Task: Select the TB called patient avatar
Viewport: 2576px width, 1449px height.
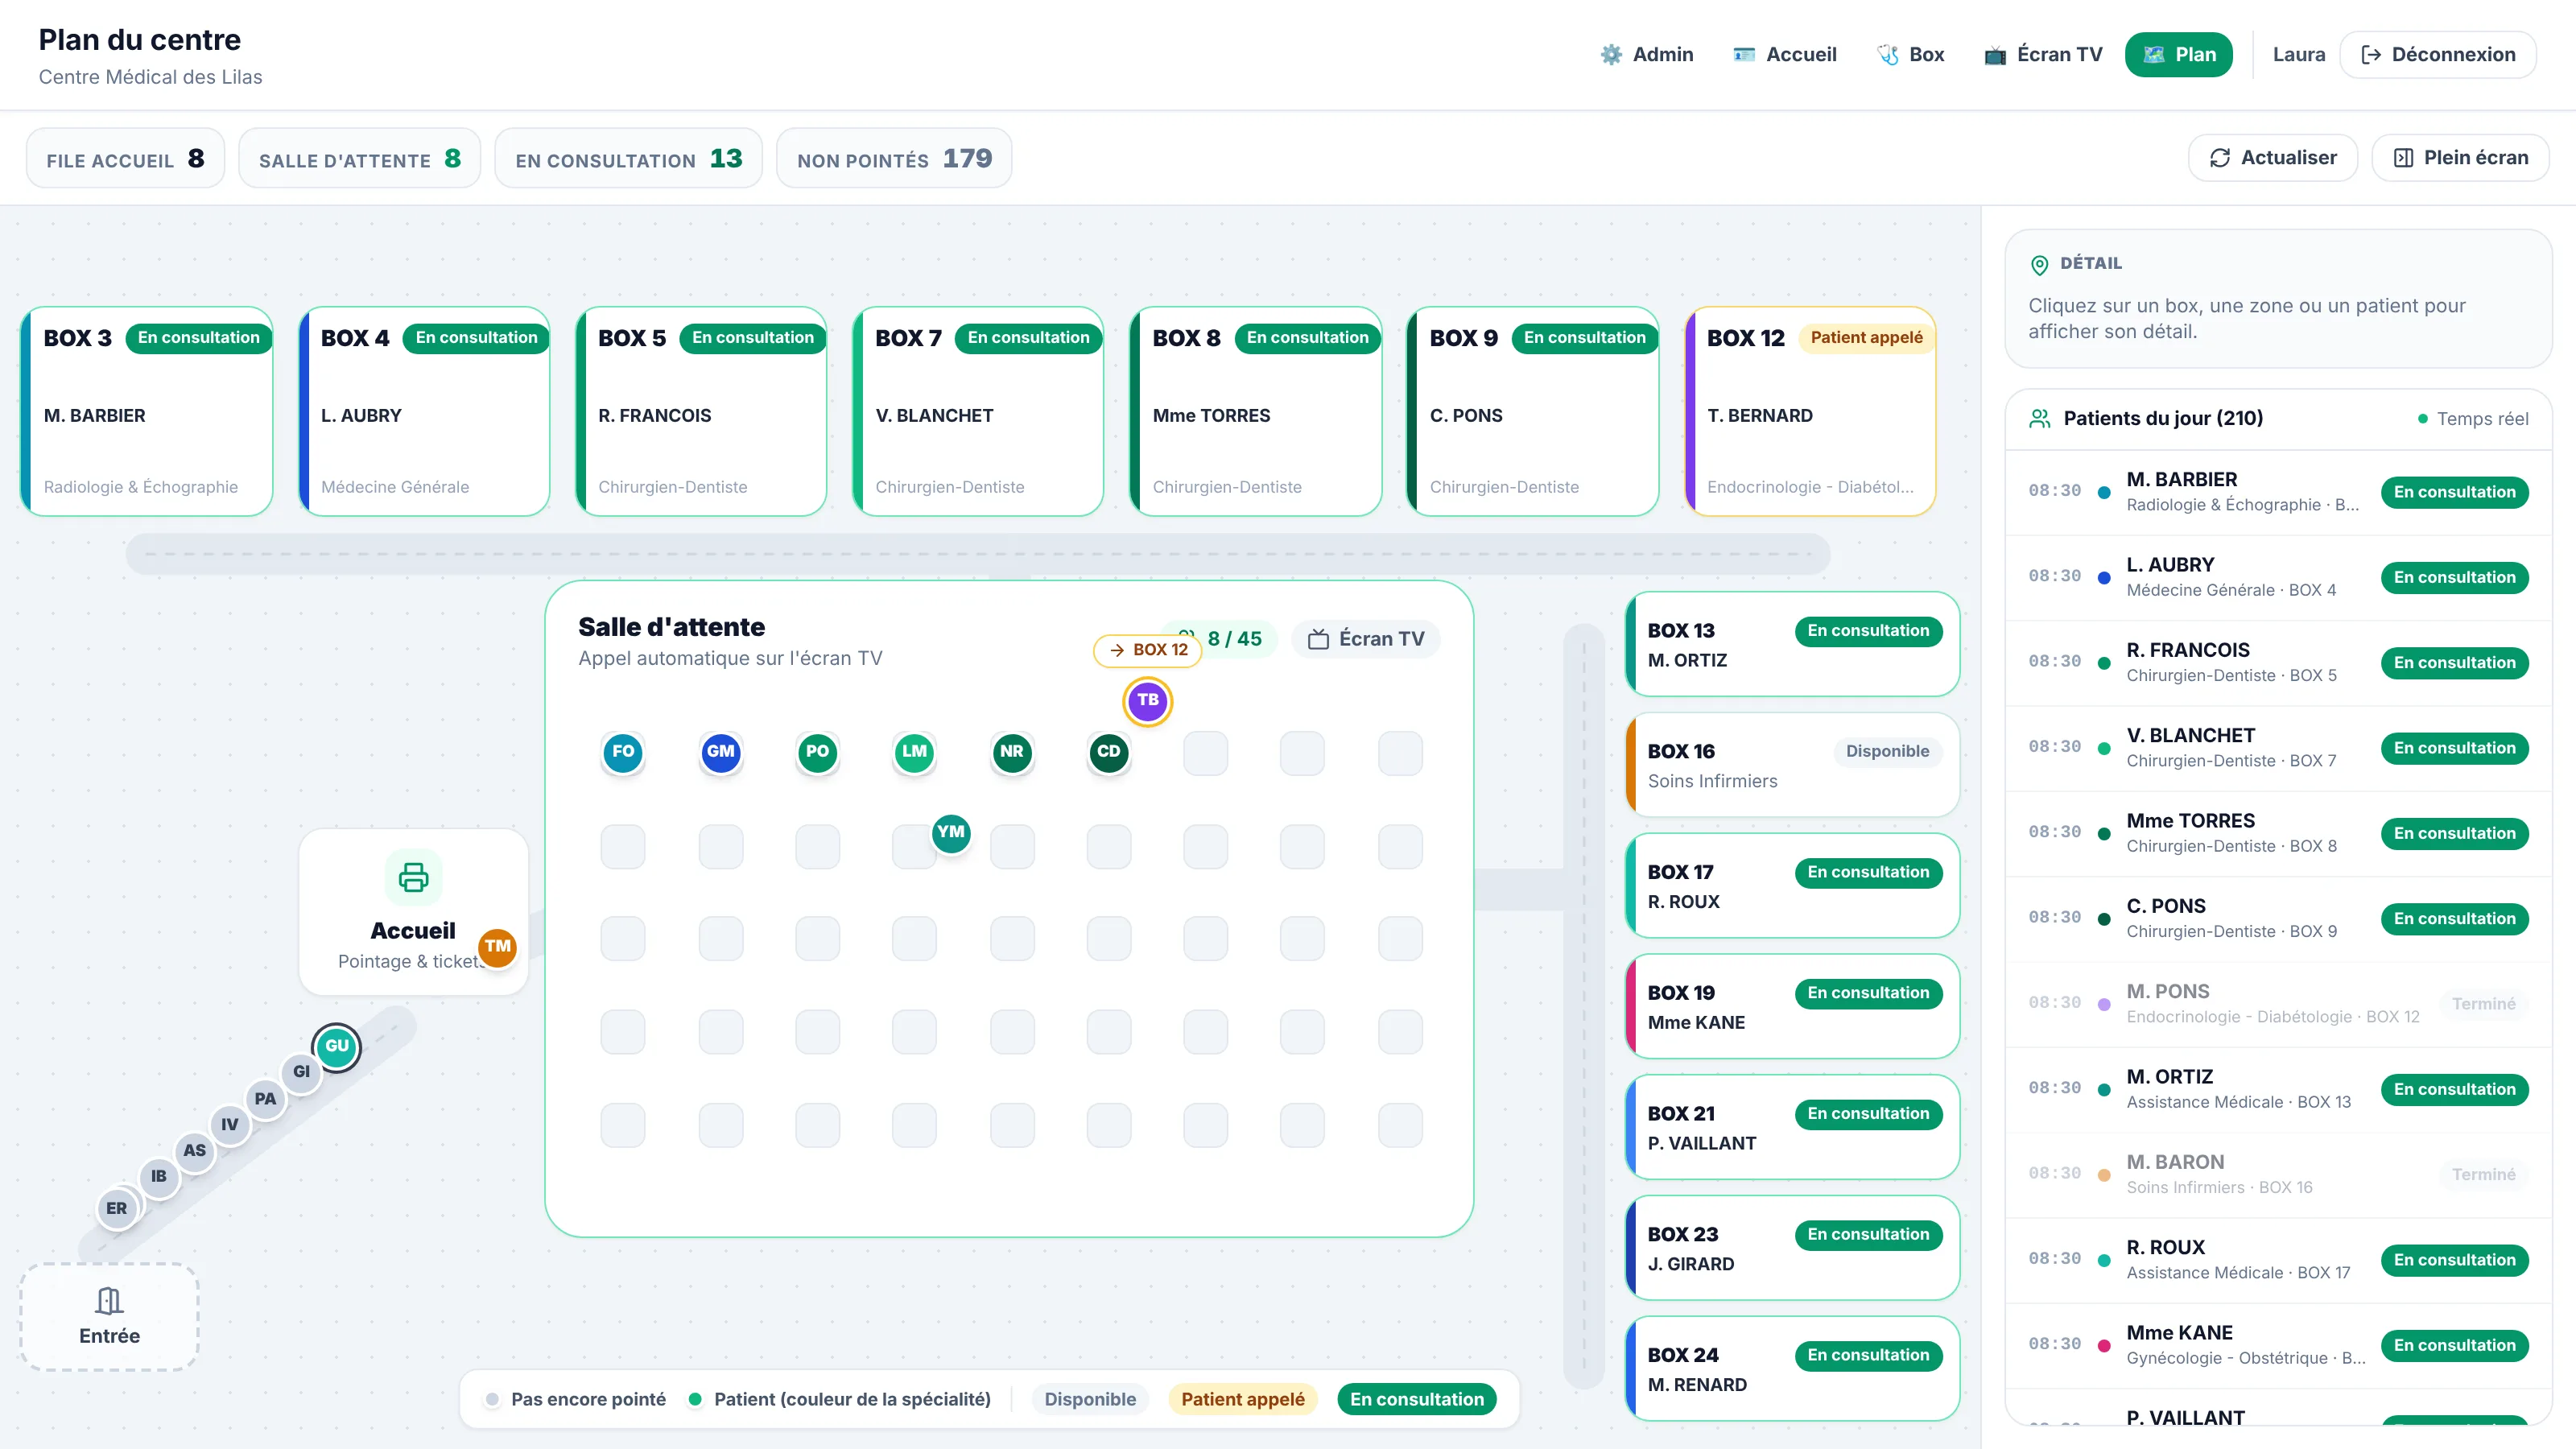Action: [1147, 700]
